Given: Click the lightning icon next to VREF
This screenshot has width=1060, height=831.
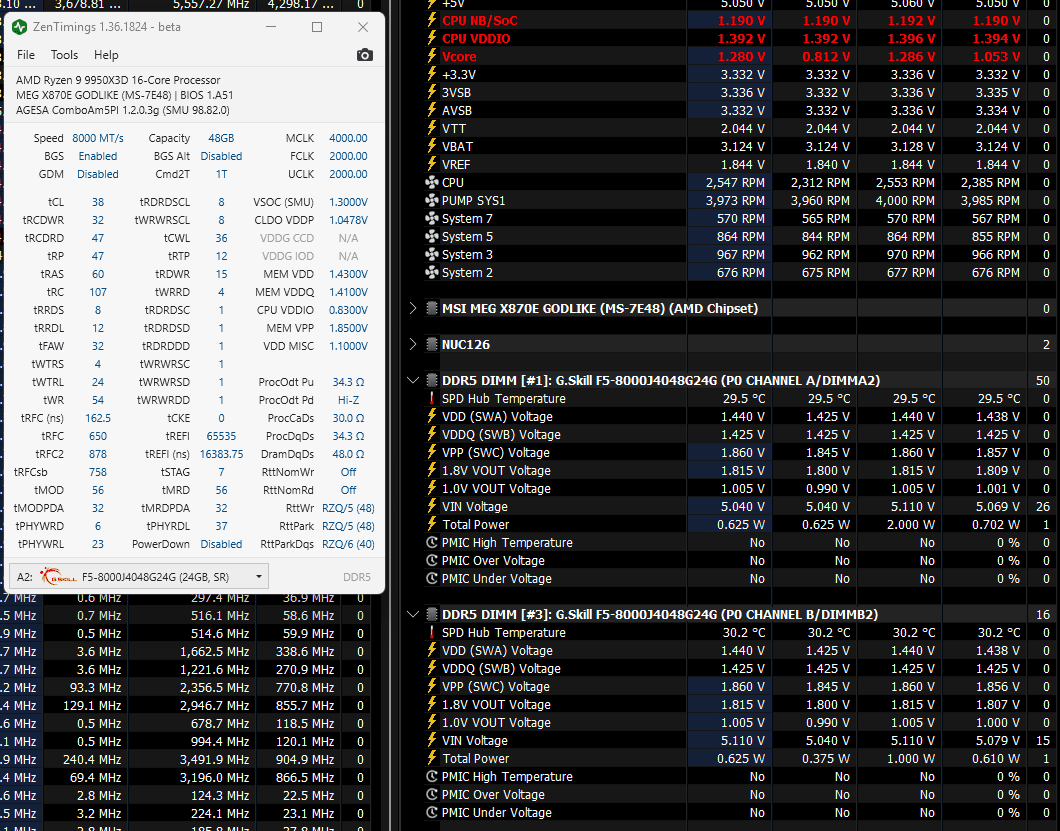Looking at the screenshot, I should tap(431, 164).
